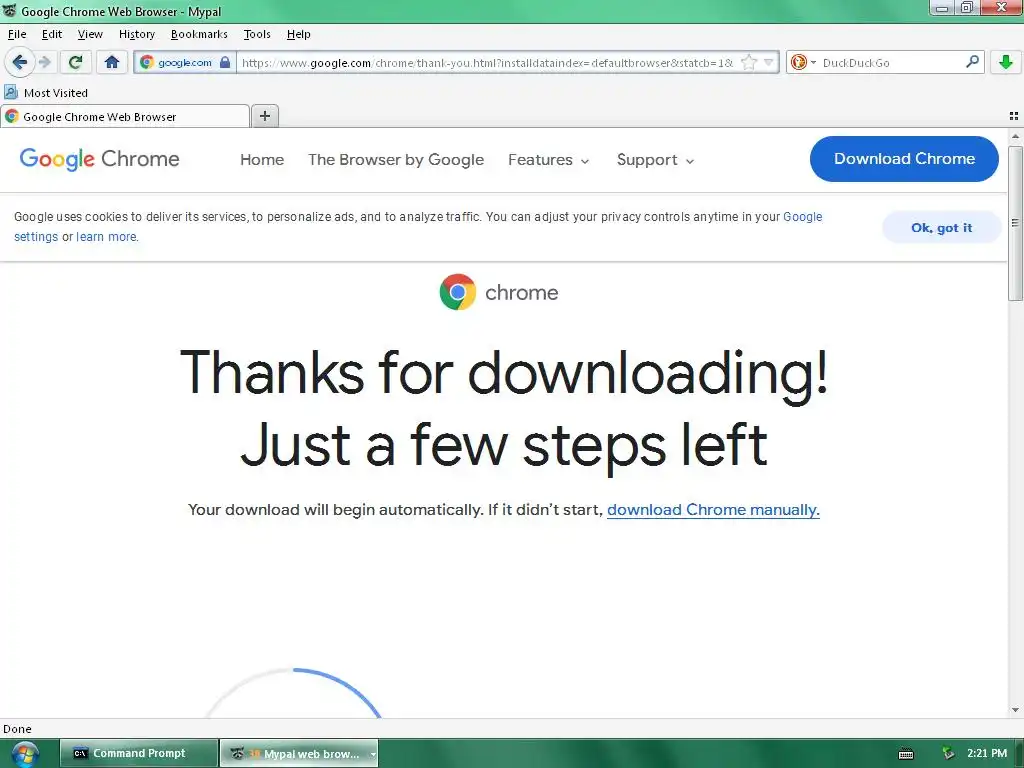
Task: Click the scrollbar down arrow
Action: [1015, 710]
